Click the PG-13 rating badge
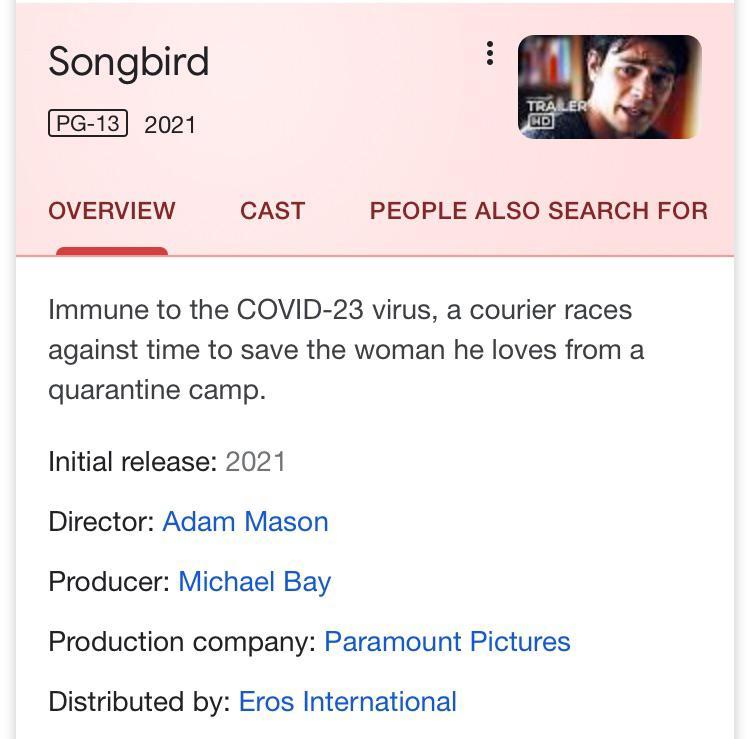The height and width of the screenshot is (739, 750). (x=88, y=124)
